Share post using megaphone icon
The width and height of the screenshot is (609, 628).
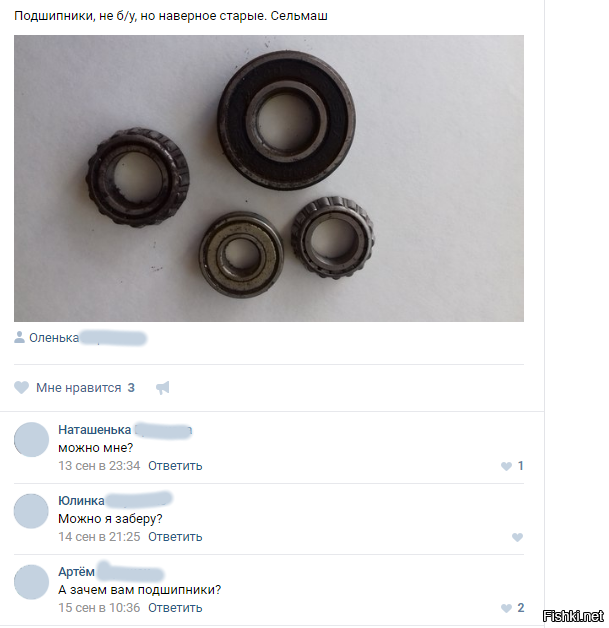[x=163, y=388]
